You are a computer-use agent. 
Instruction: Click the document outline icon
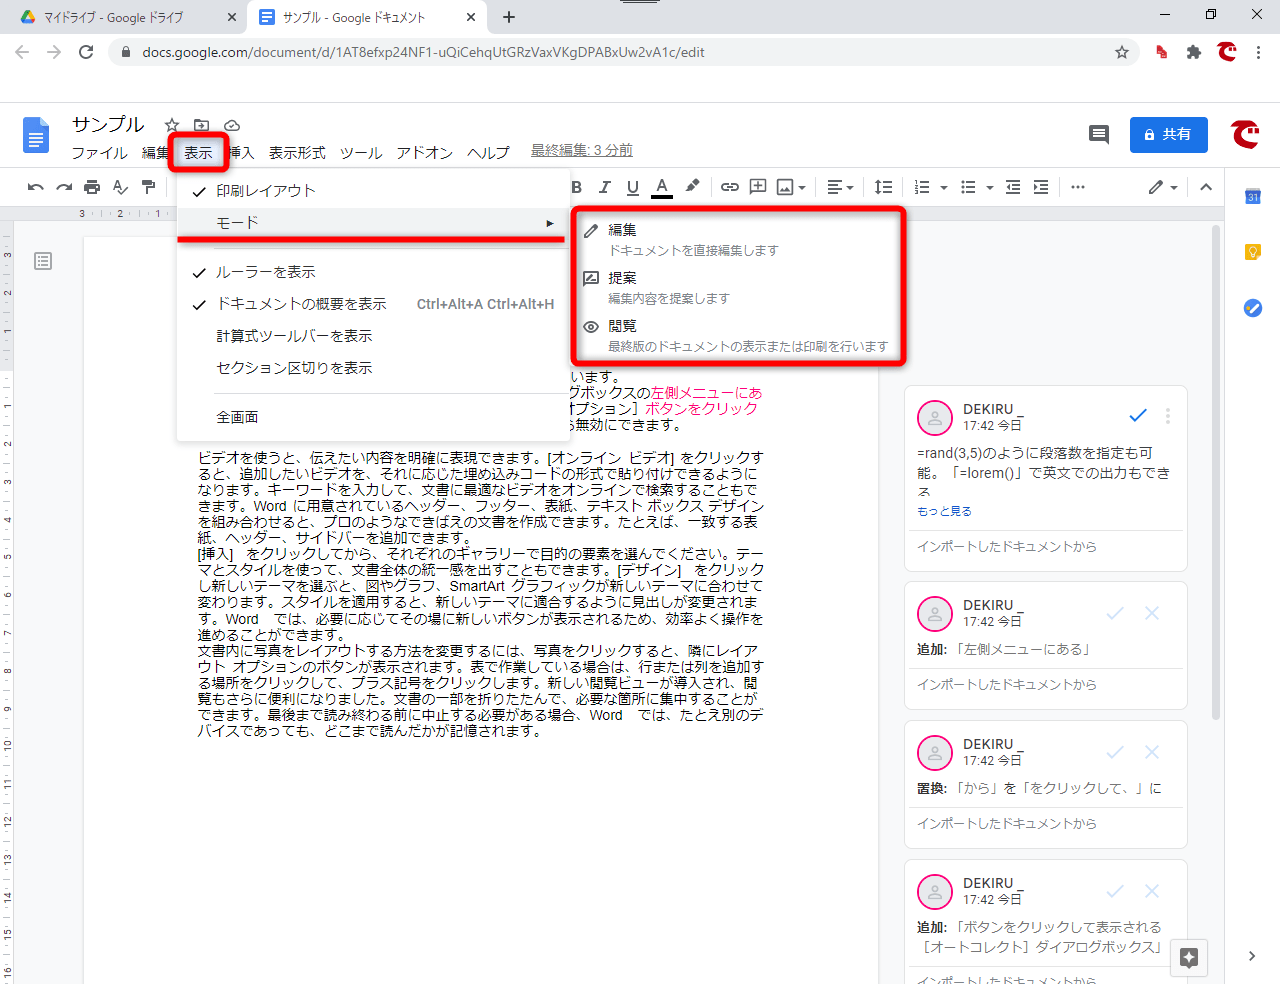click(x=43, y=261)
